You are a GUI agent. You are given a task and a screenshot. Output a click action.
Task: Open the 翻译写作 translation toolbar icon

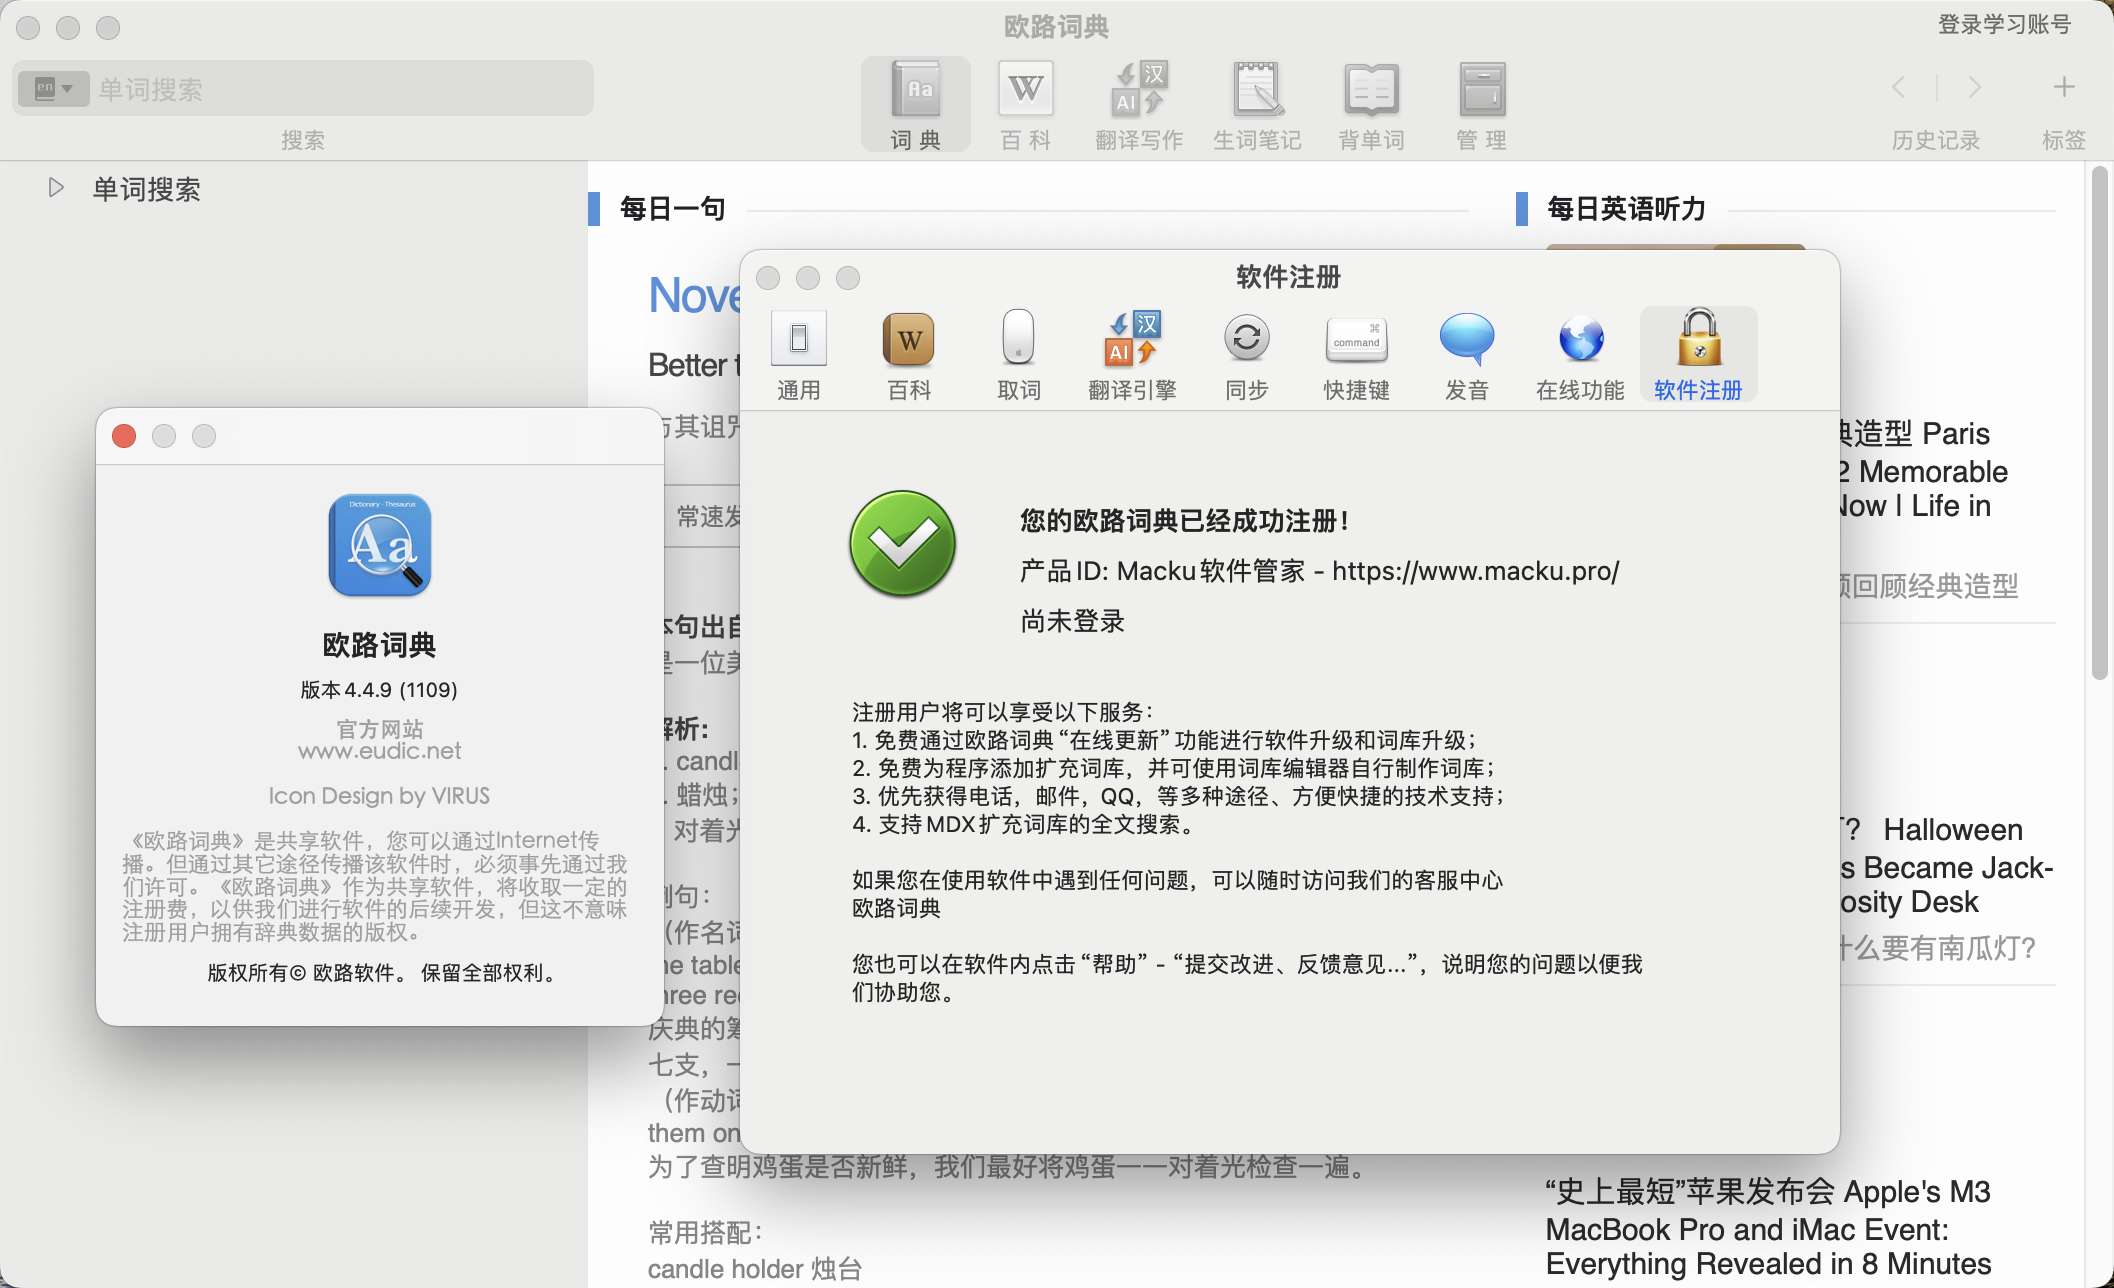pos(1139,104)
